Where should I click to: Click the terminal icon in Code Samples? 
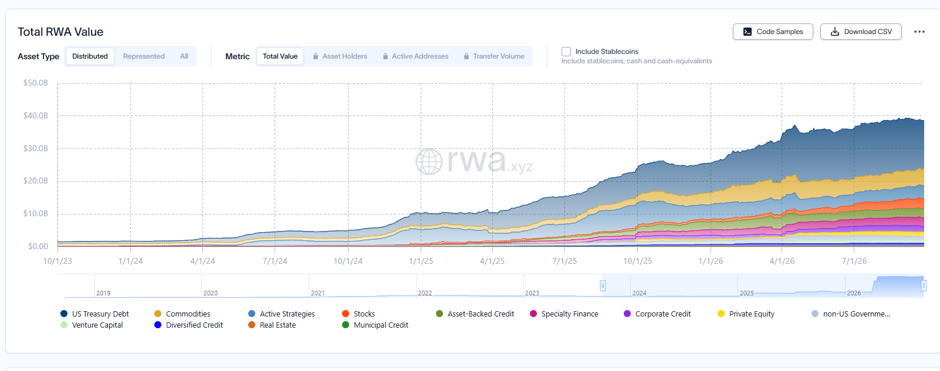click(x=747, y=32)
